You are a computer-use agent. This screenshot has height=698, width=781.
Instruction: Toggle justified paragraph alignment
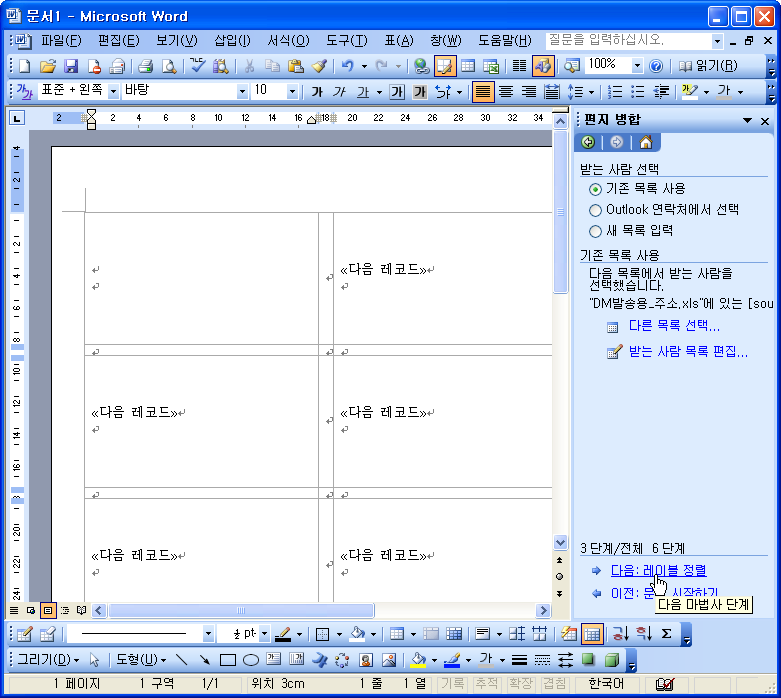483,92
